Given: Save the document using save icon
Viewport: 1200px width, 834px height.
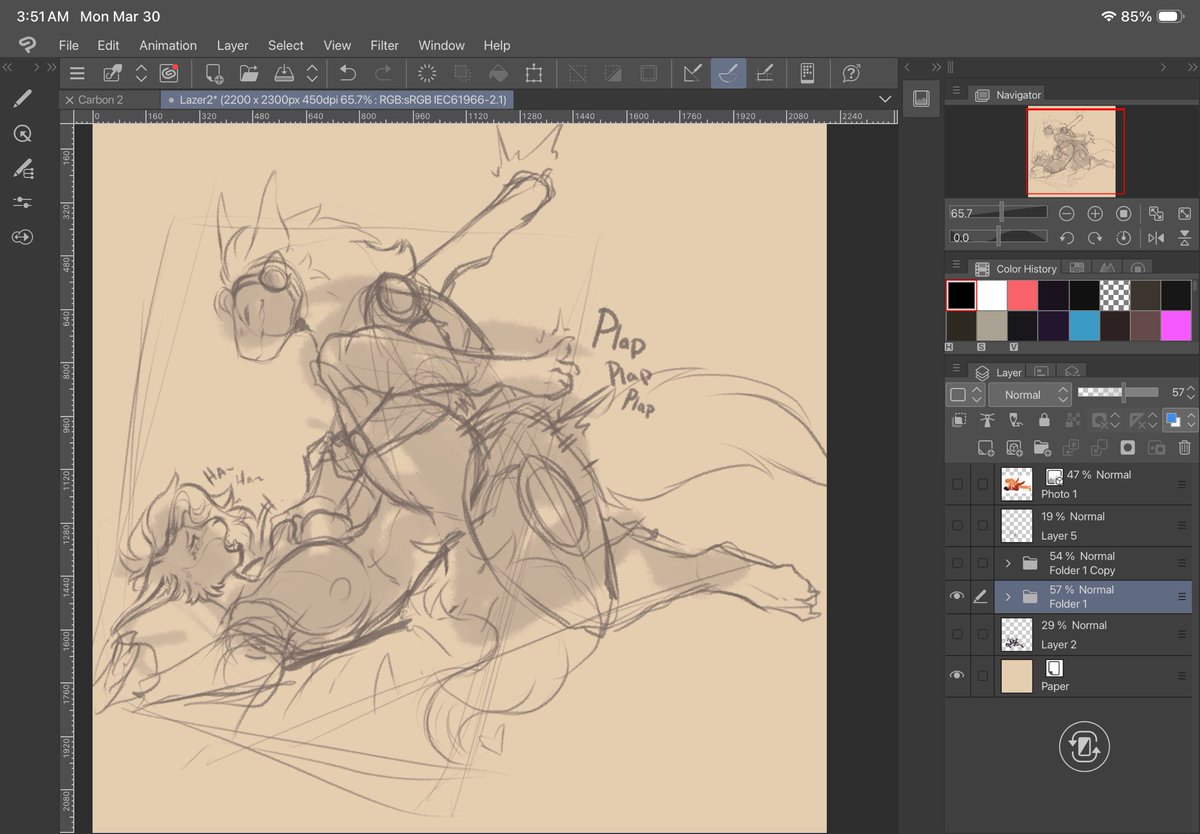Looking at the screenshot, I should tap(284, 73).
